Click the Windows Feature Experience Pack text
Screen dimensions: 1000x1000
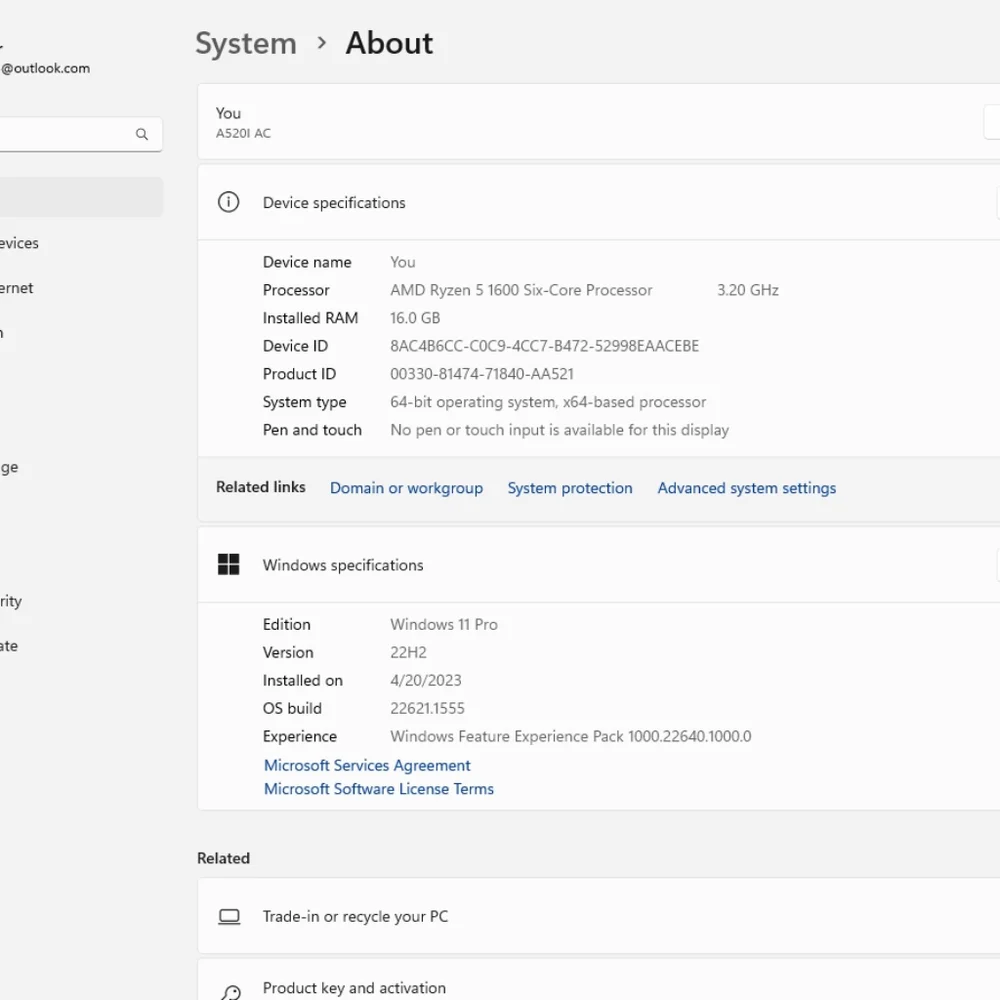coord(571,737)
